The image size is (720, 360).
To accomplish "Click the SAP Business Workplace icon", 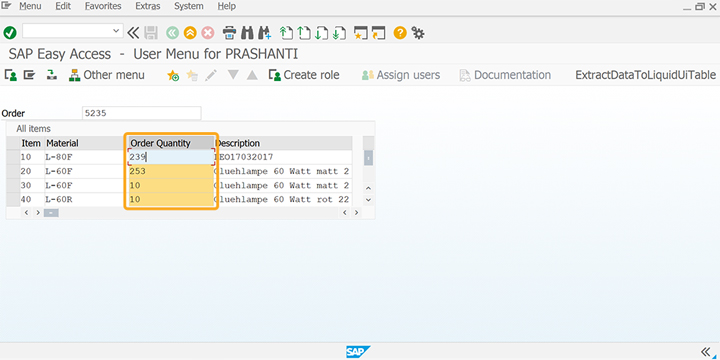I will 52,75.
